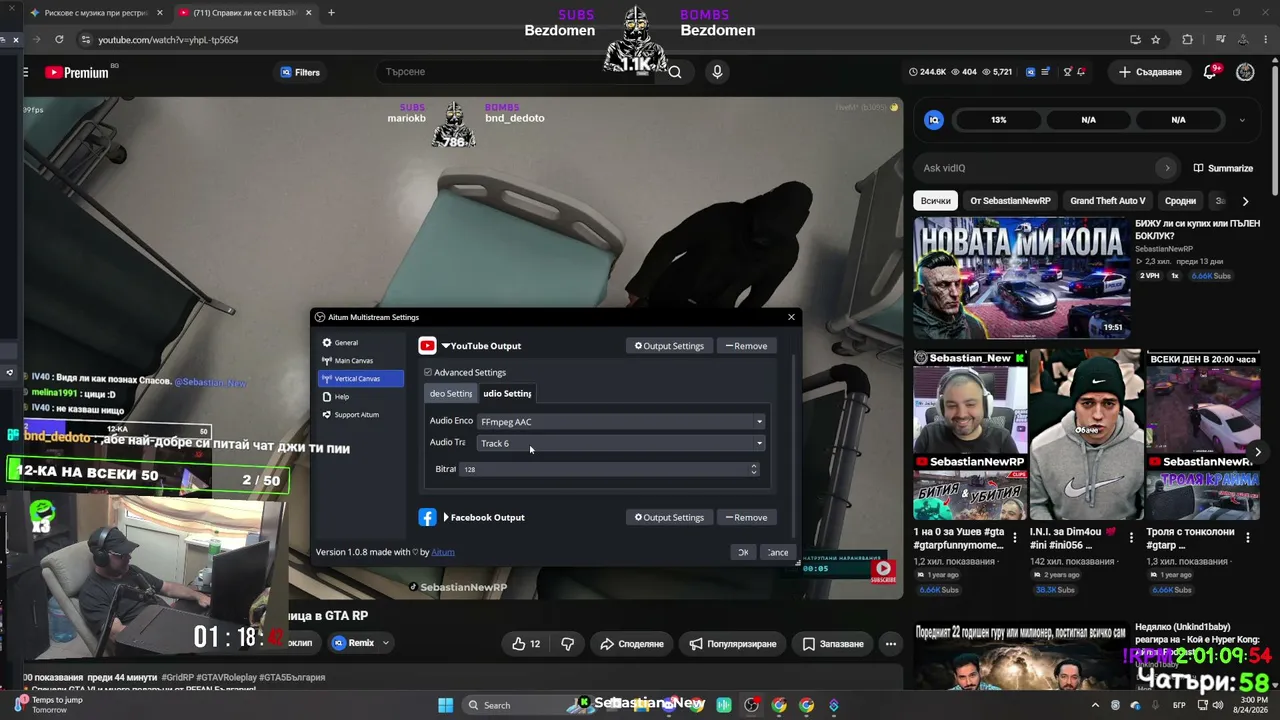Remove the YouTube Output

click(746, 346)
